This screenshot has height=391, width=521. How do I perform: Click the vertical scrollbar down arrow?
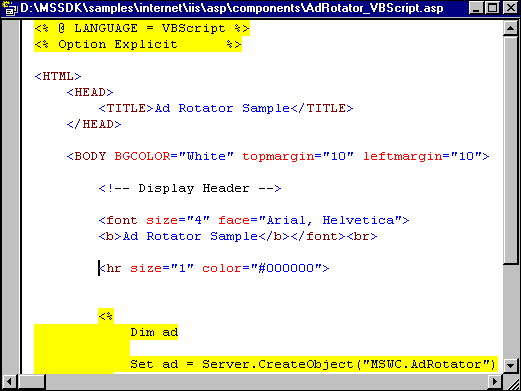510,365
